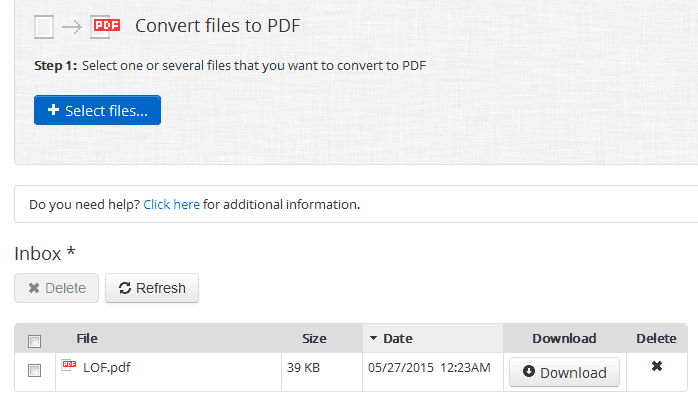The image size is (698, 402).
Task: Click the Select files... button
Action: (97, 110)
